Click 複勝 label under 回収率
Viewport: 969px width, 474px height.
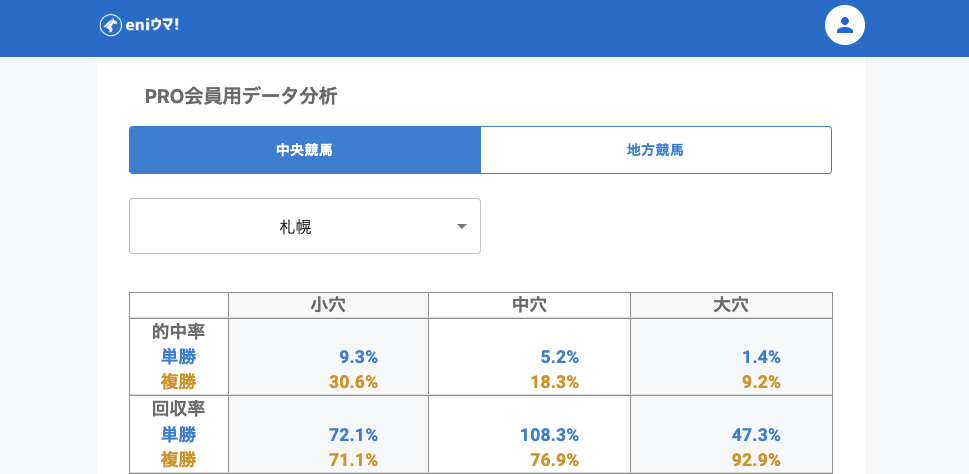(178, 459)
